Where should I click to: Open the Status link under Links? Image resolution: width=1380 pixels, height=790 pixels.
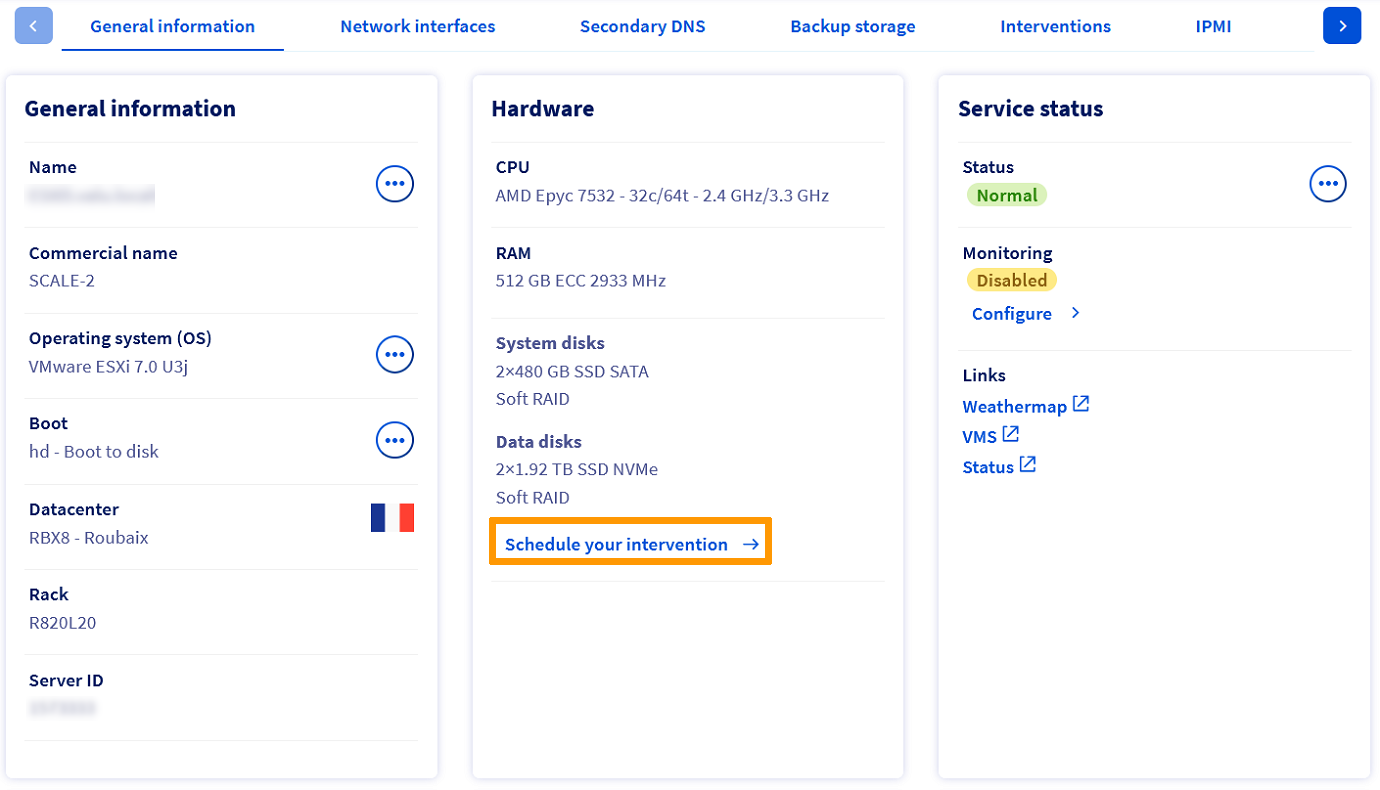(x=988, y=467)
